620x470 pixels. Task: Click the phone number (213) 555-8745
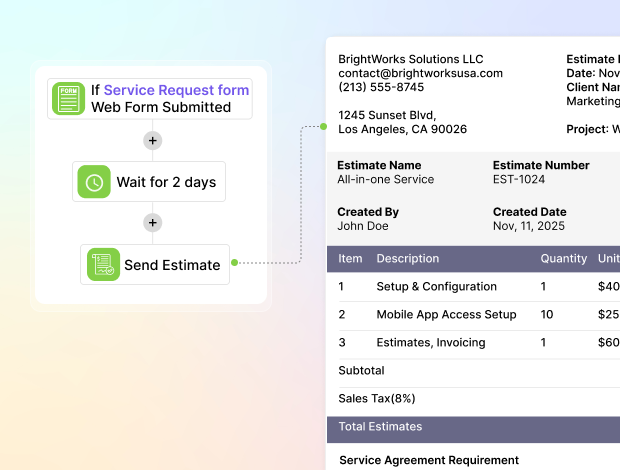click(381, 87)
